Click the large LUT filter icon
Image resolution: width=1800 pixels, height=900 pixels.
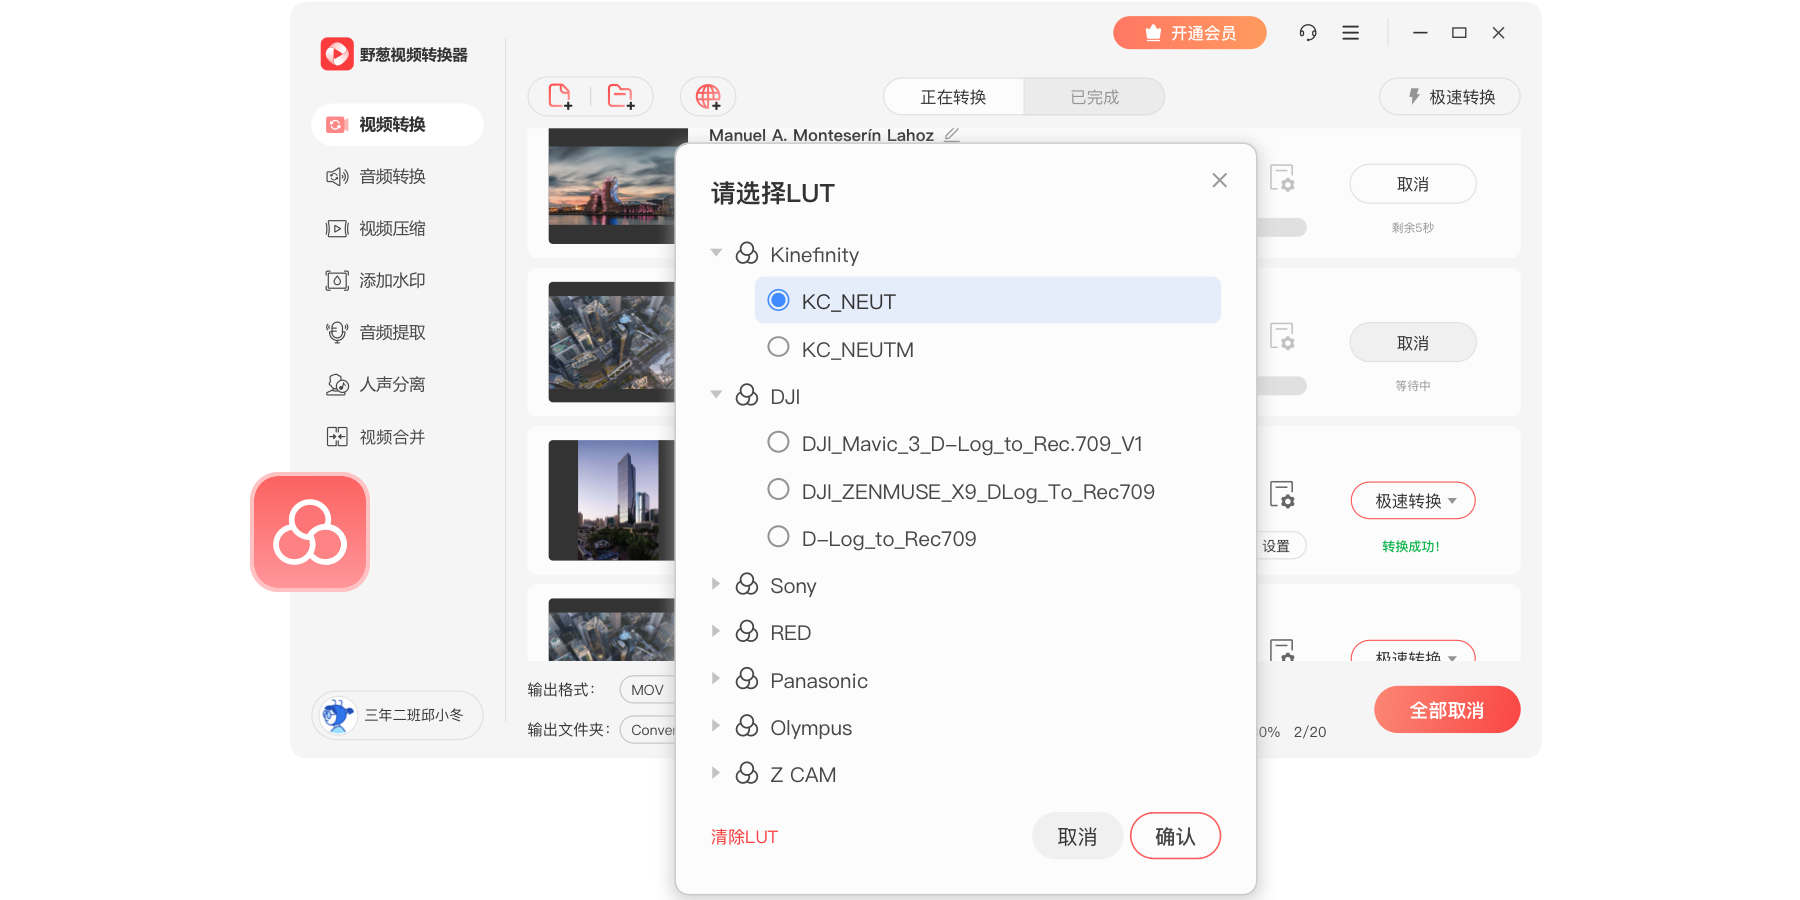(310, 532)
